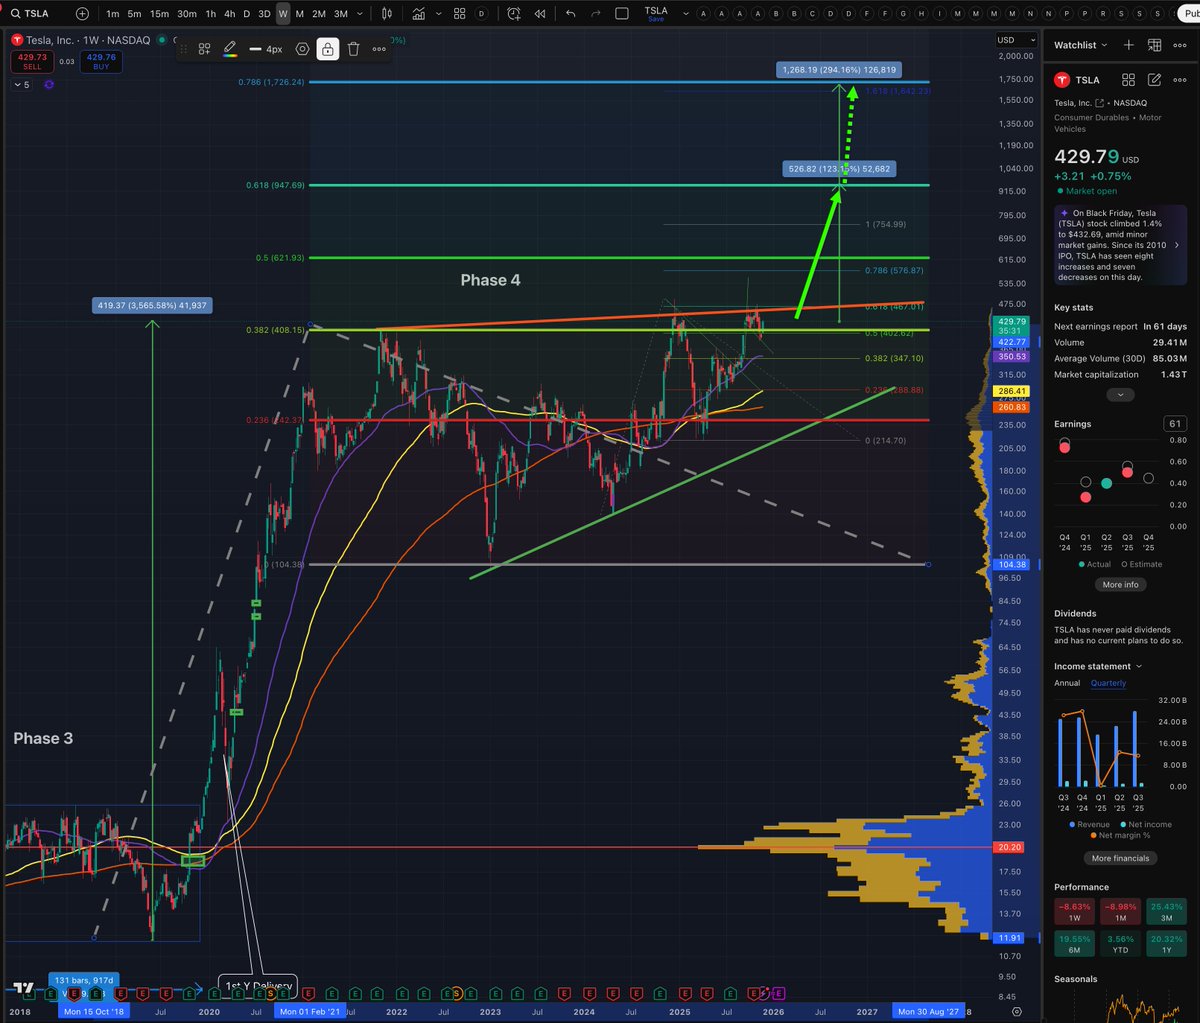
Task: Open the layout setup square icon
Action: point(621,14)
